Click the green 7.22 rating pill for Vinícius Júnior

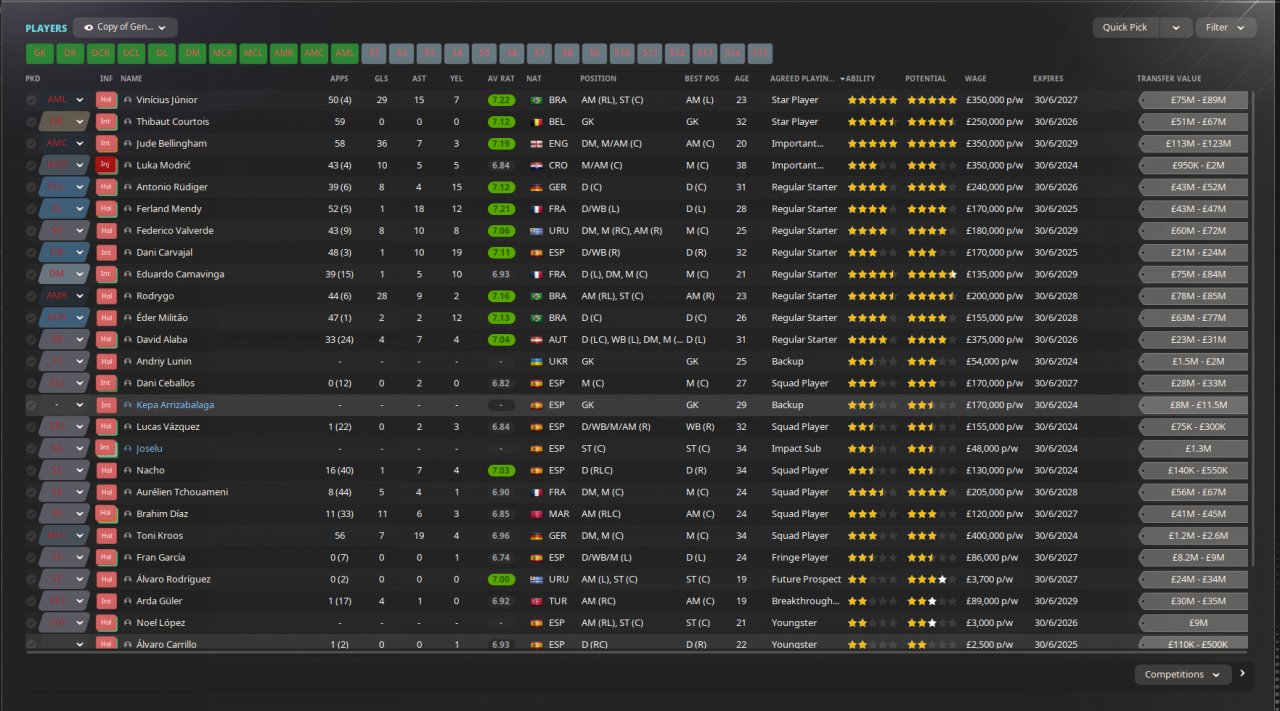(501, 100)
